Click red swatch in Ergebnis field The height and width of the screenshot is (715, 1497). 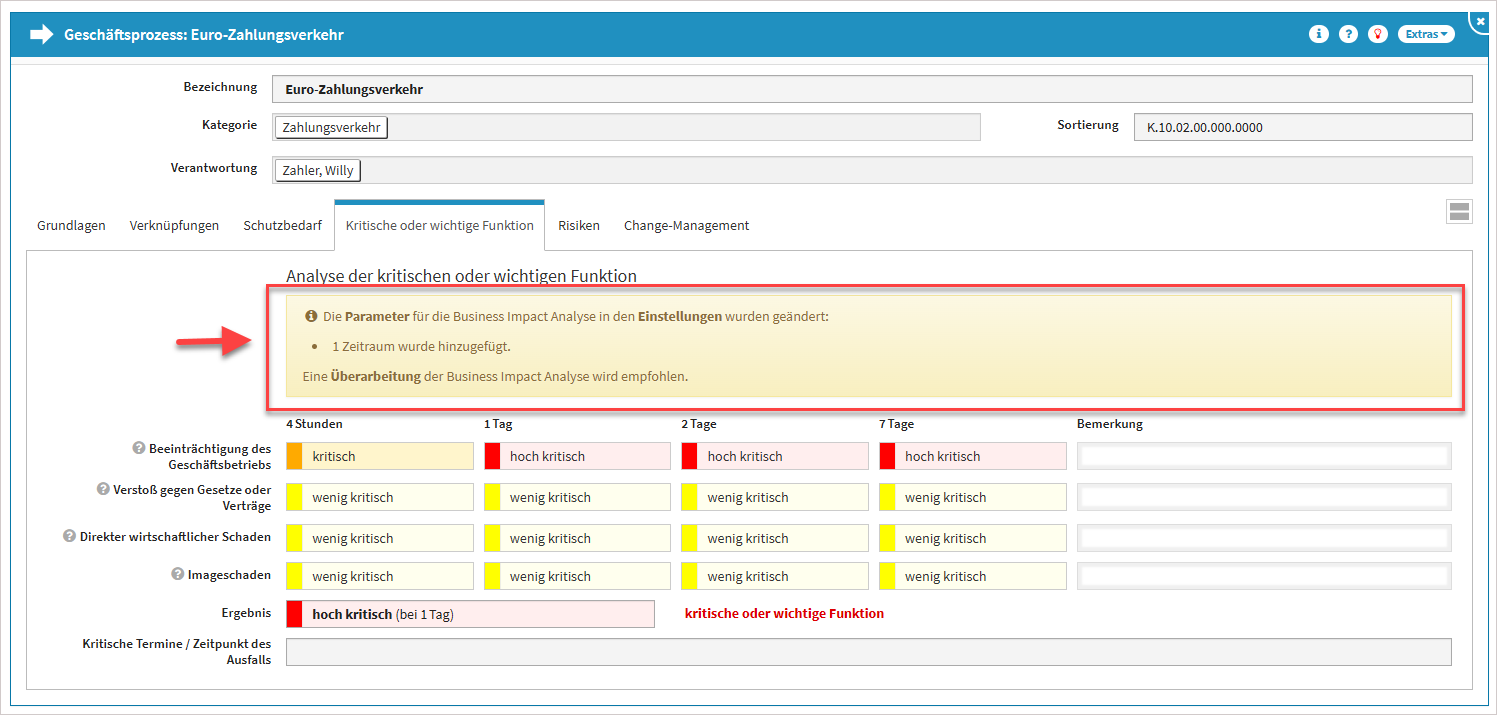click(295, 614)
